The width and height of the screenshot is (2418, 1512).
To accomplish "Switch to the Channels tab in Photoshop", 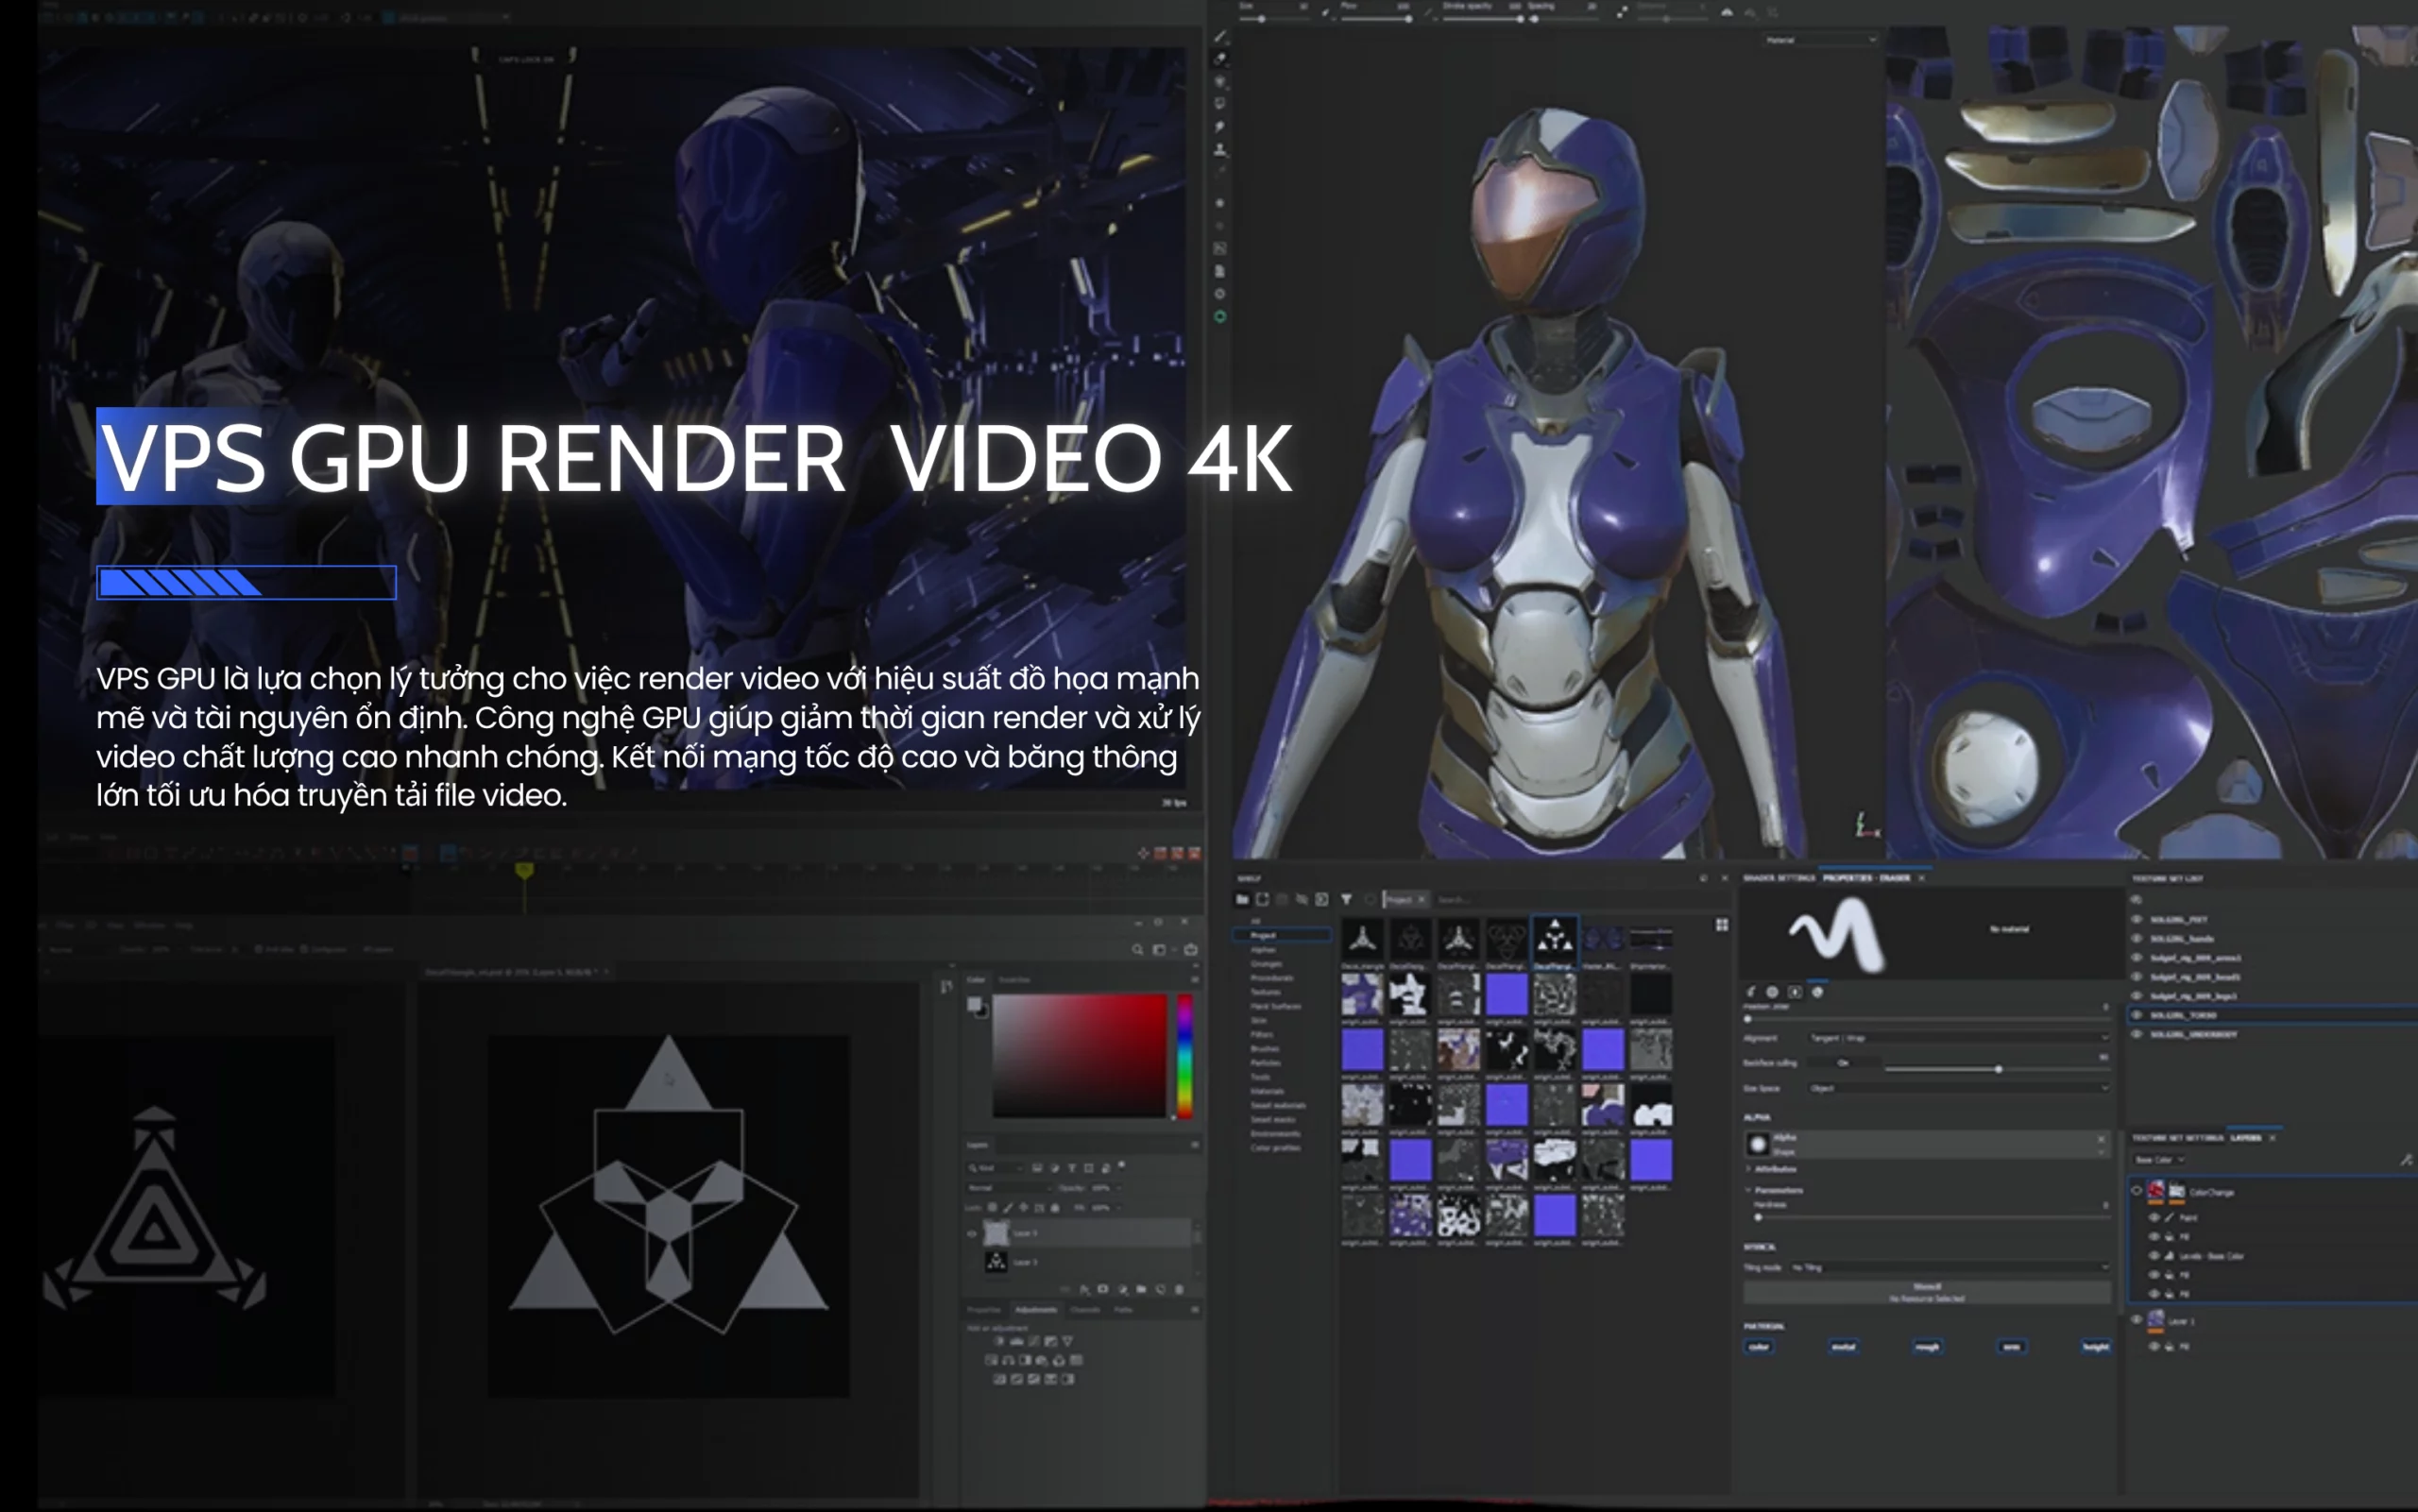I will 1085,1310.
